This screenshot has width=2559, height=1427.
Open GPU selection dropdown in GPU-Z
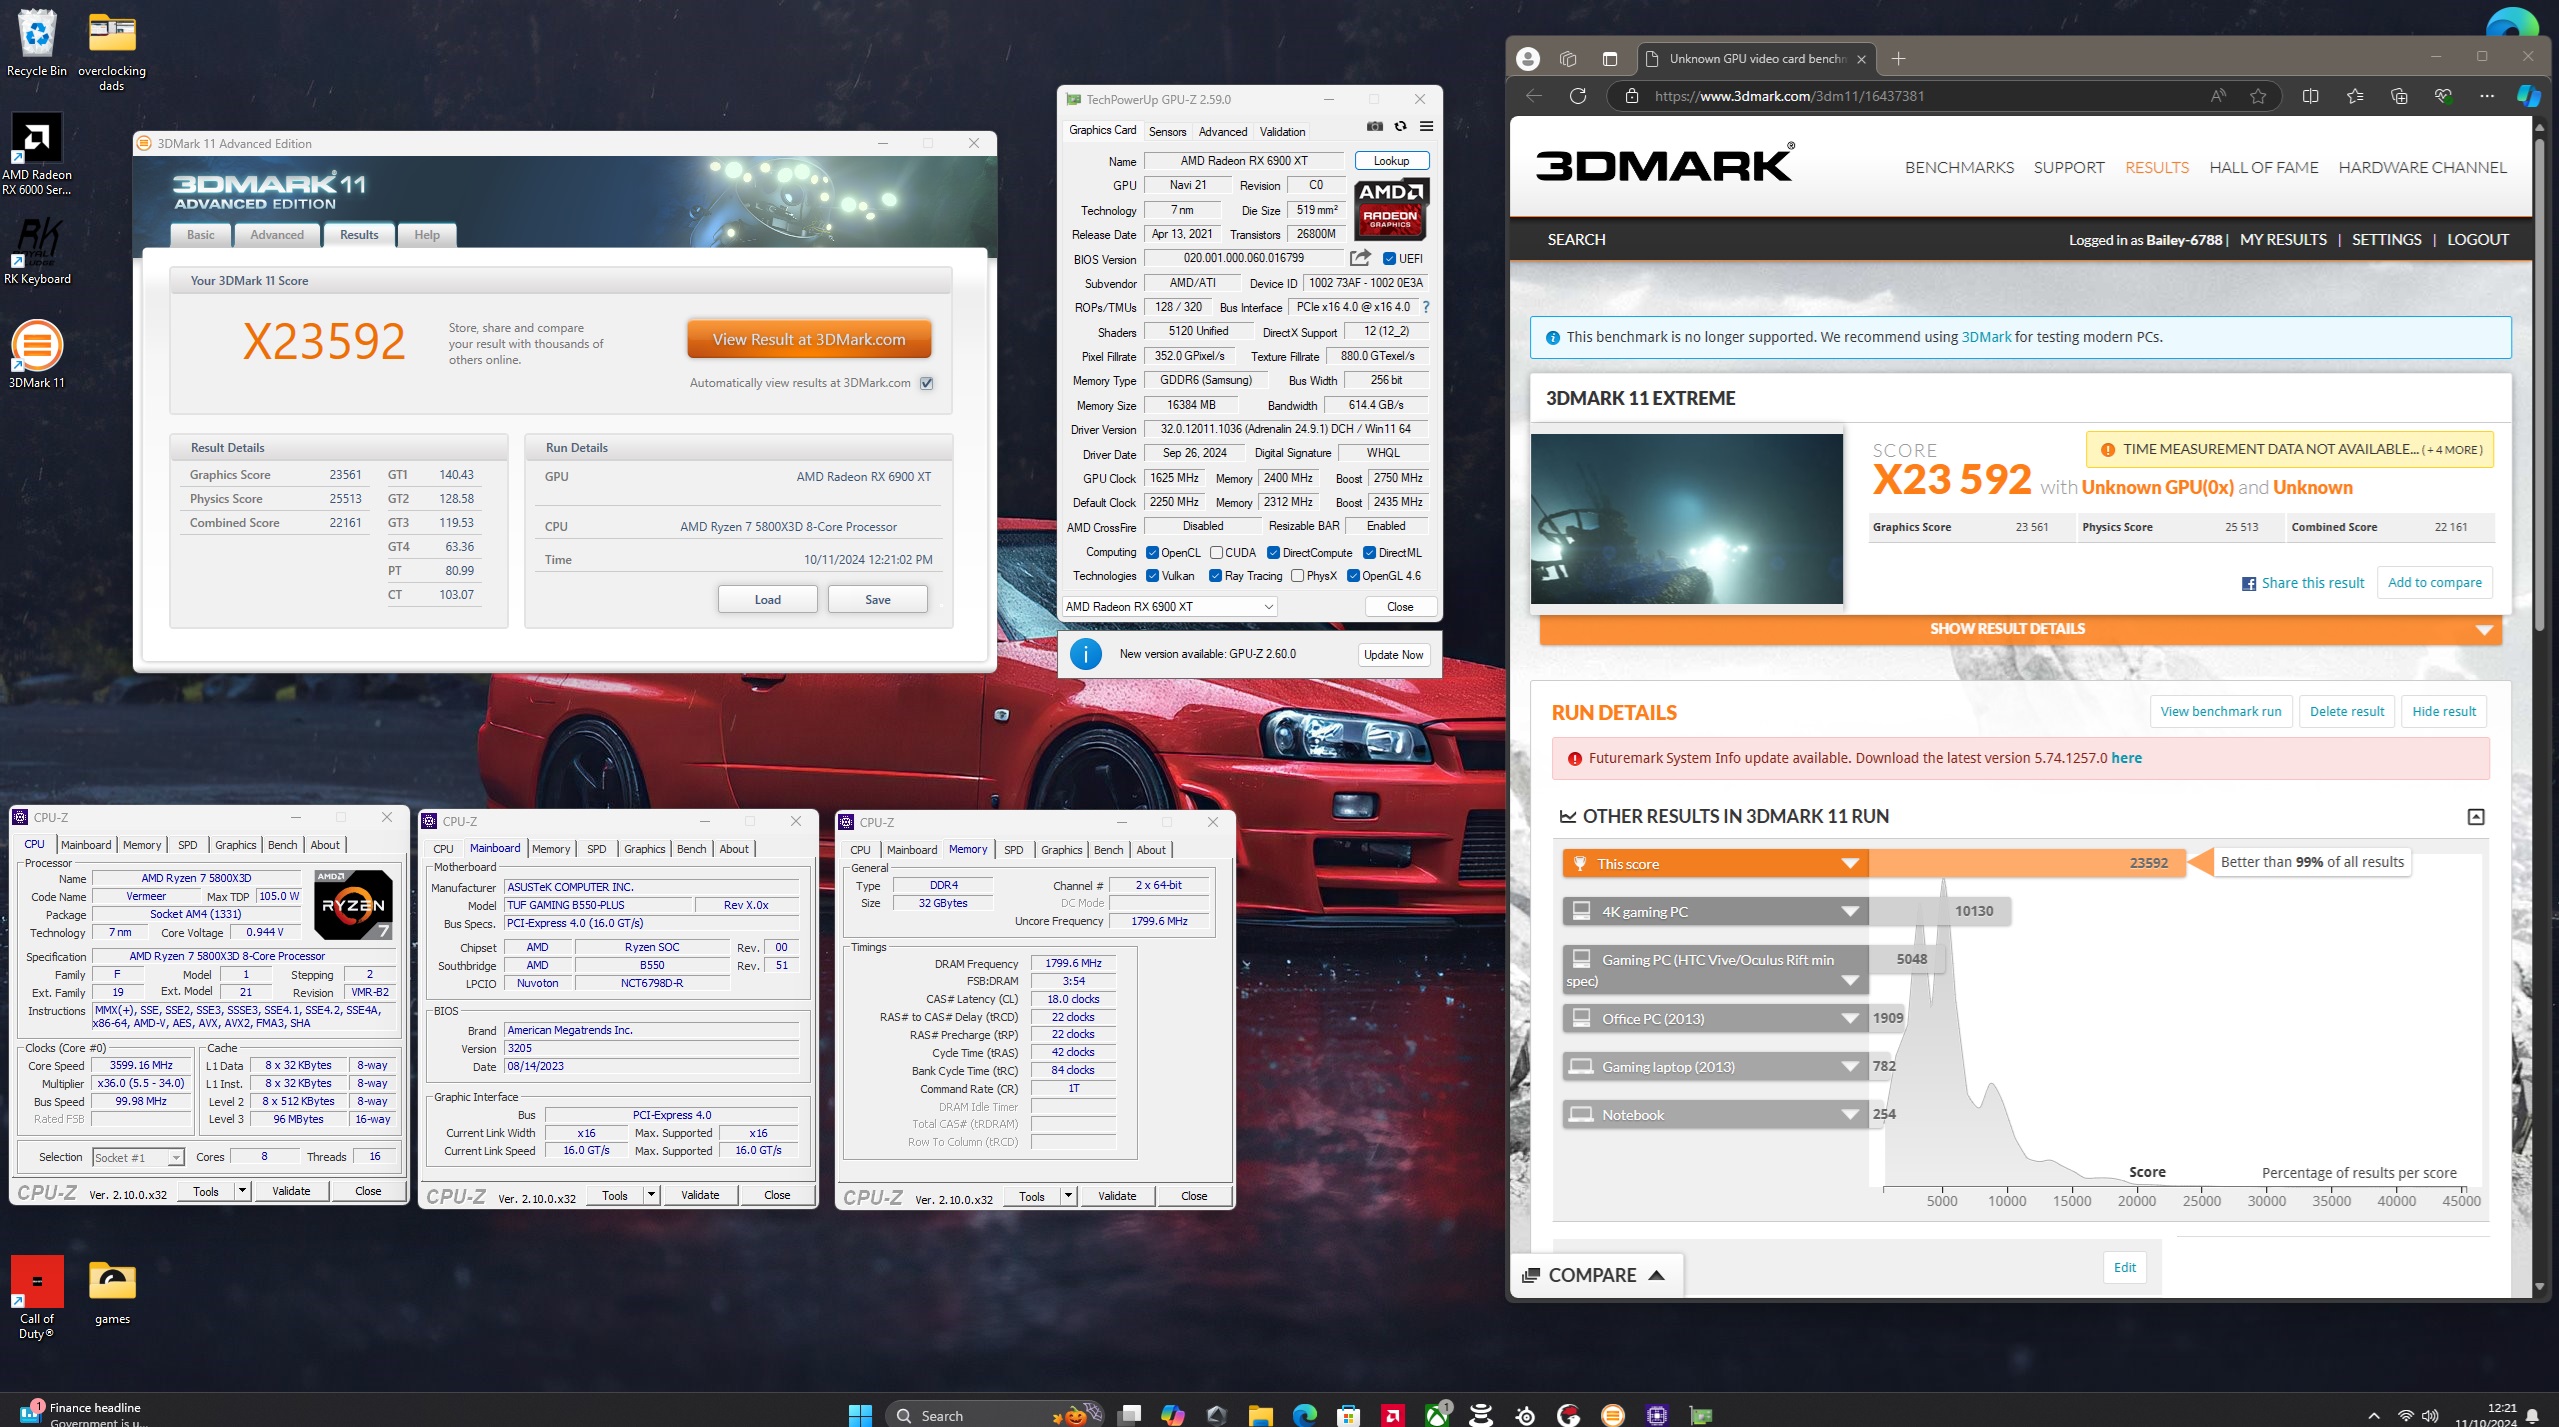(1169, 607)
